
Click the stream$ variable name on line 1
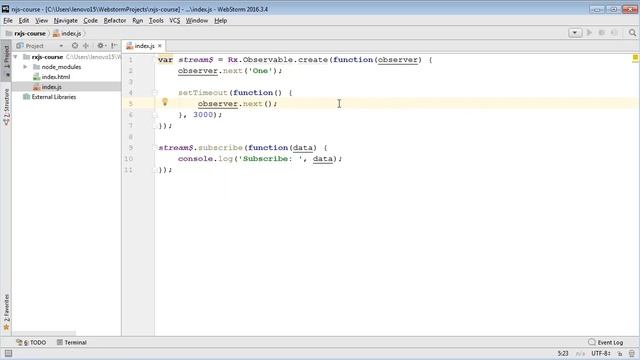coord(196,60)
